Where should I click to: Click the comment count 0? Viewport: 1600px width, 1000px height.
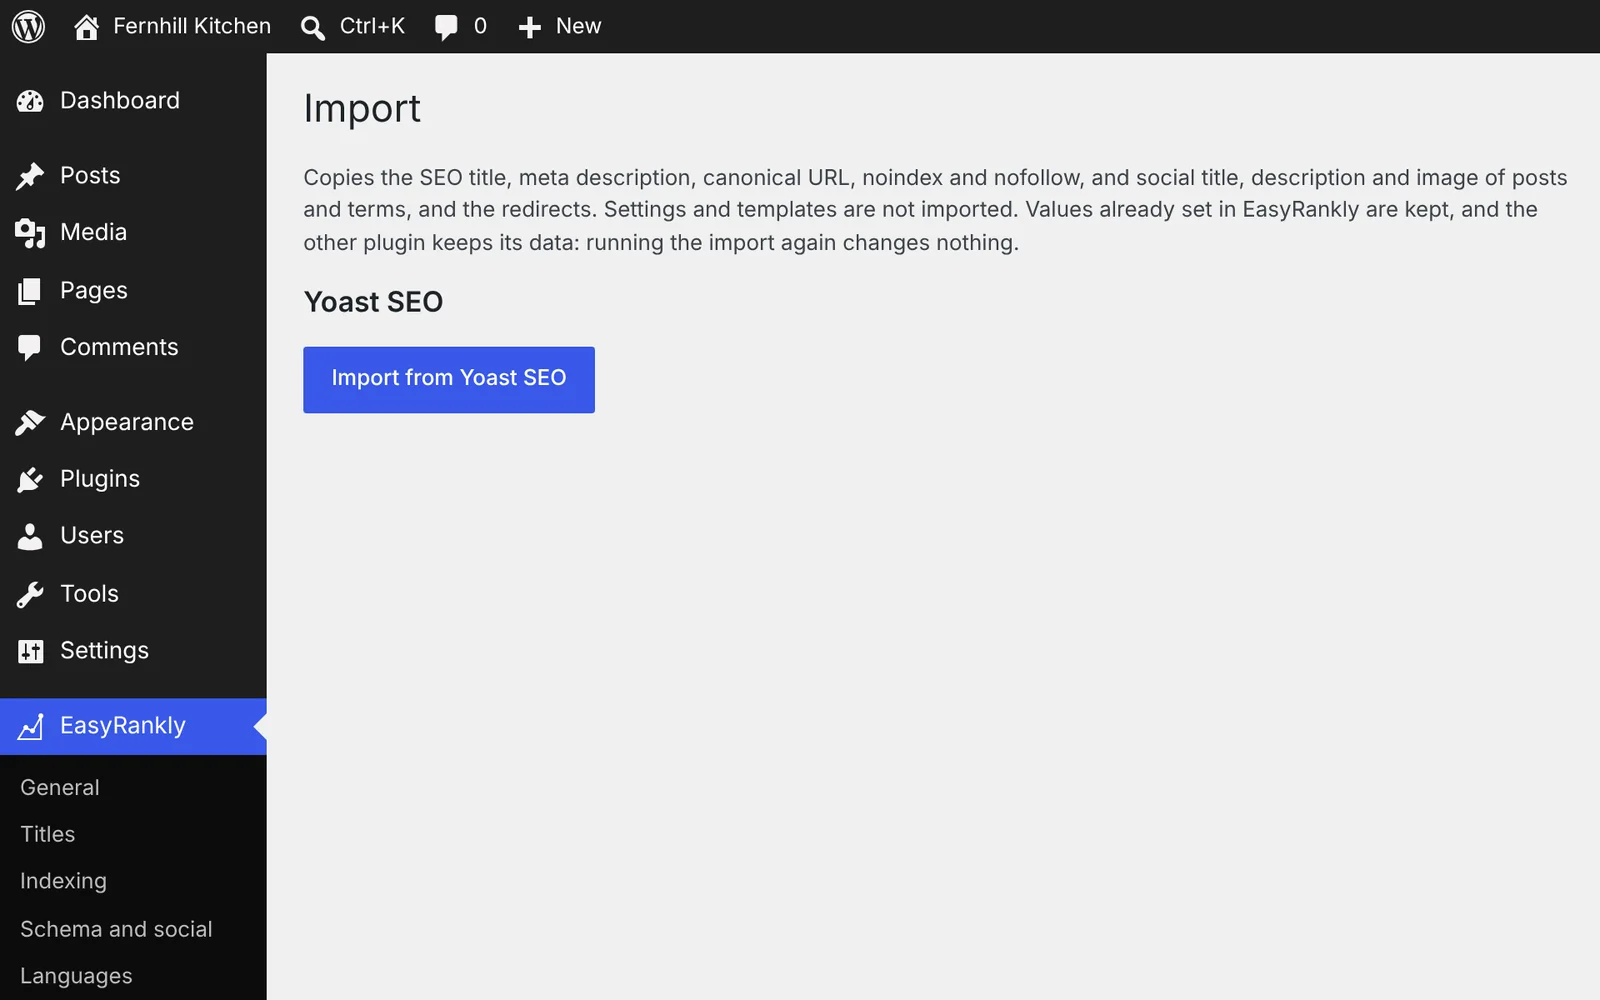480,26
